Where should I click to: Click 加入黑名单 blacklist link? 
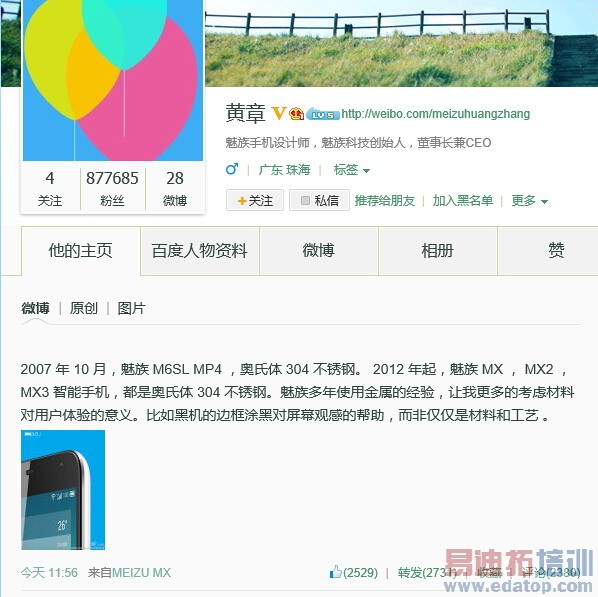(463, 201)
